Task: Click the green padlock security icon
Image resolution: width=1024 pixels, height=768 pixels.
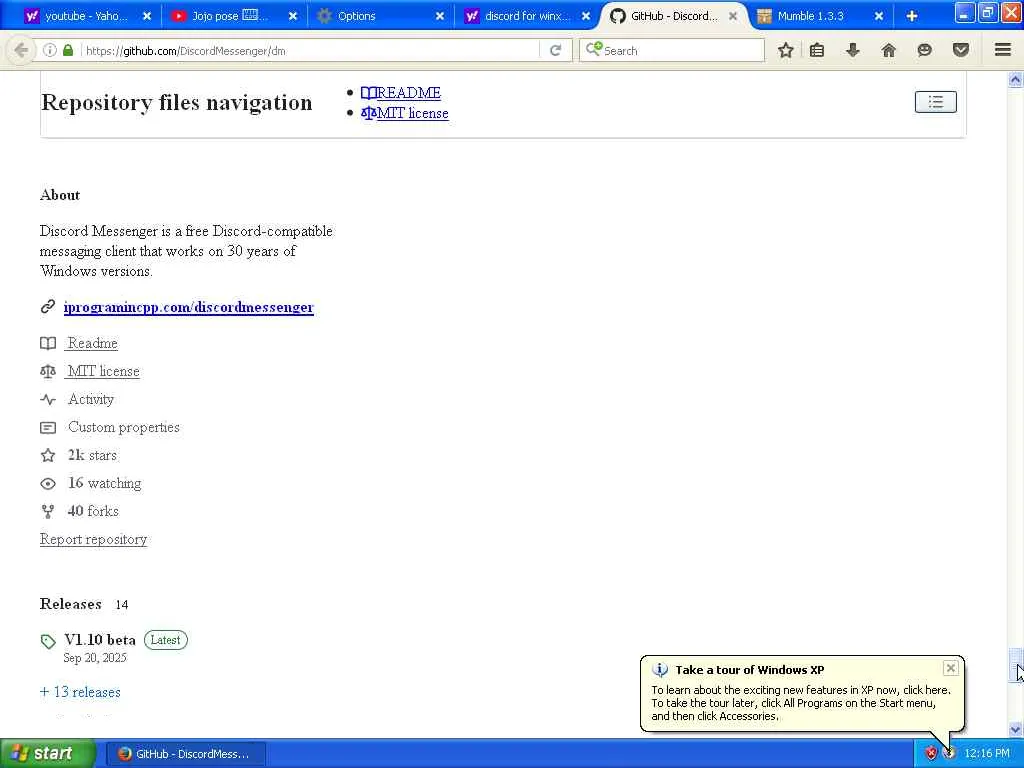Action: click(x=68, y=50)
